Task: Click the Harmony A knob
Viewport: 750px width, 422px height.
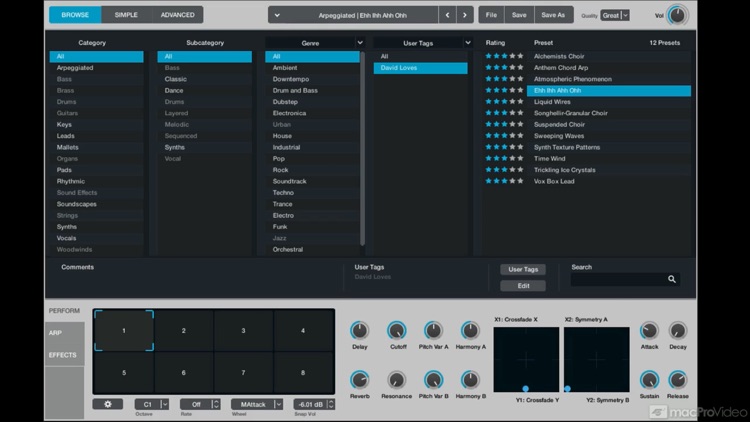Action: click(470, 331)
